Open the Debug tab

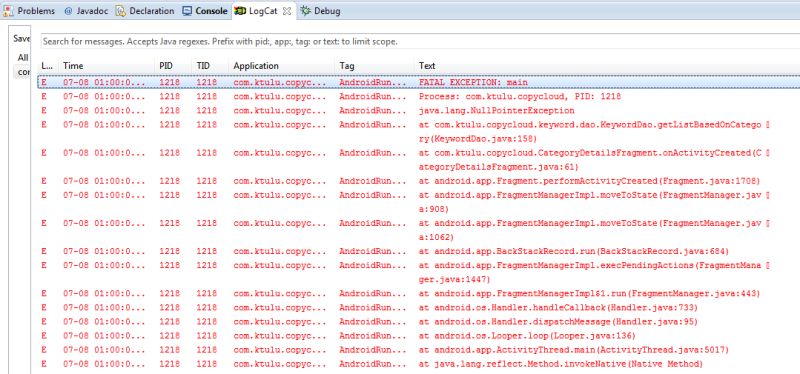320,11
